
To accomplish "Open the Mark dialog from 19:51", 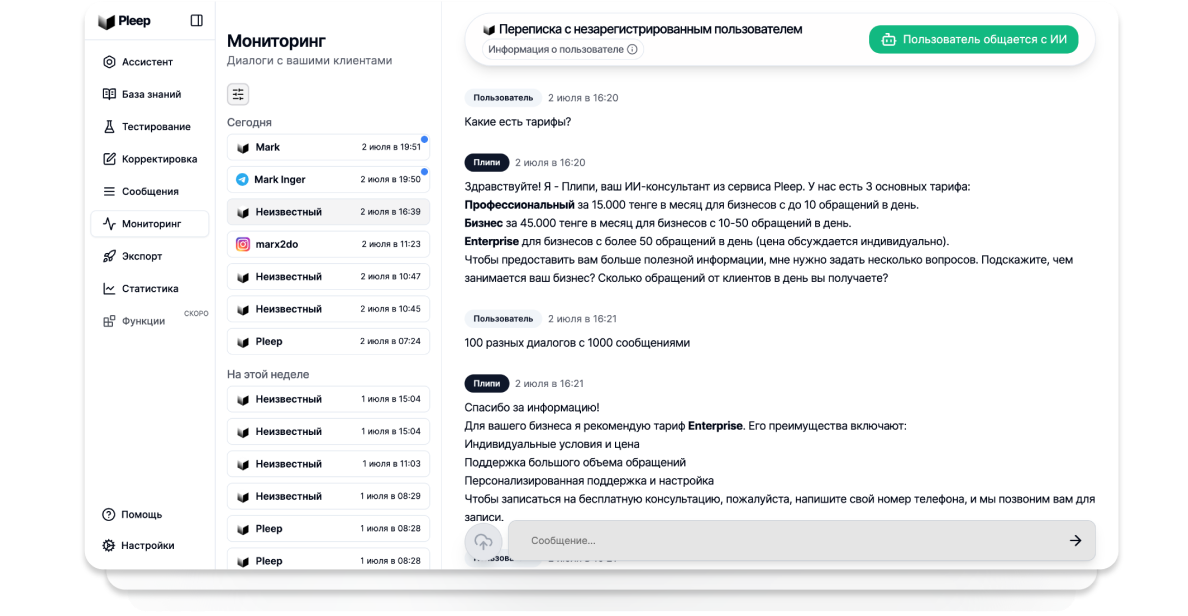I will (x=328, y=147).
